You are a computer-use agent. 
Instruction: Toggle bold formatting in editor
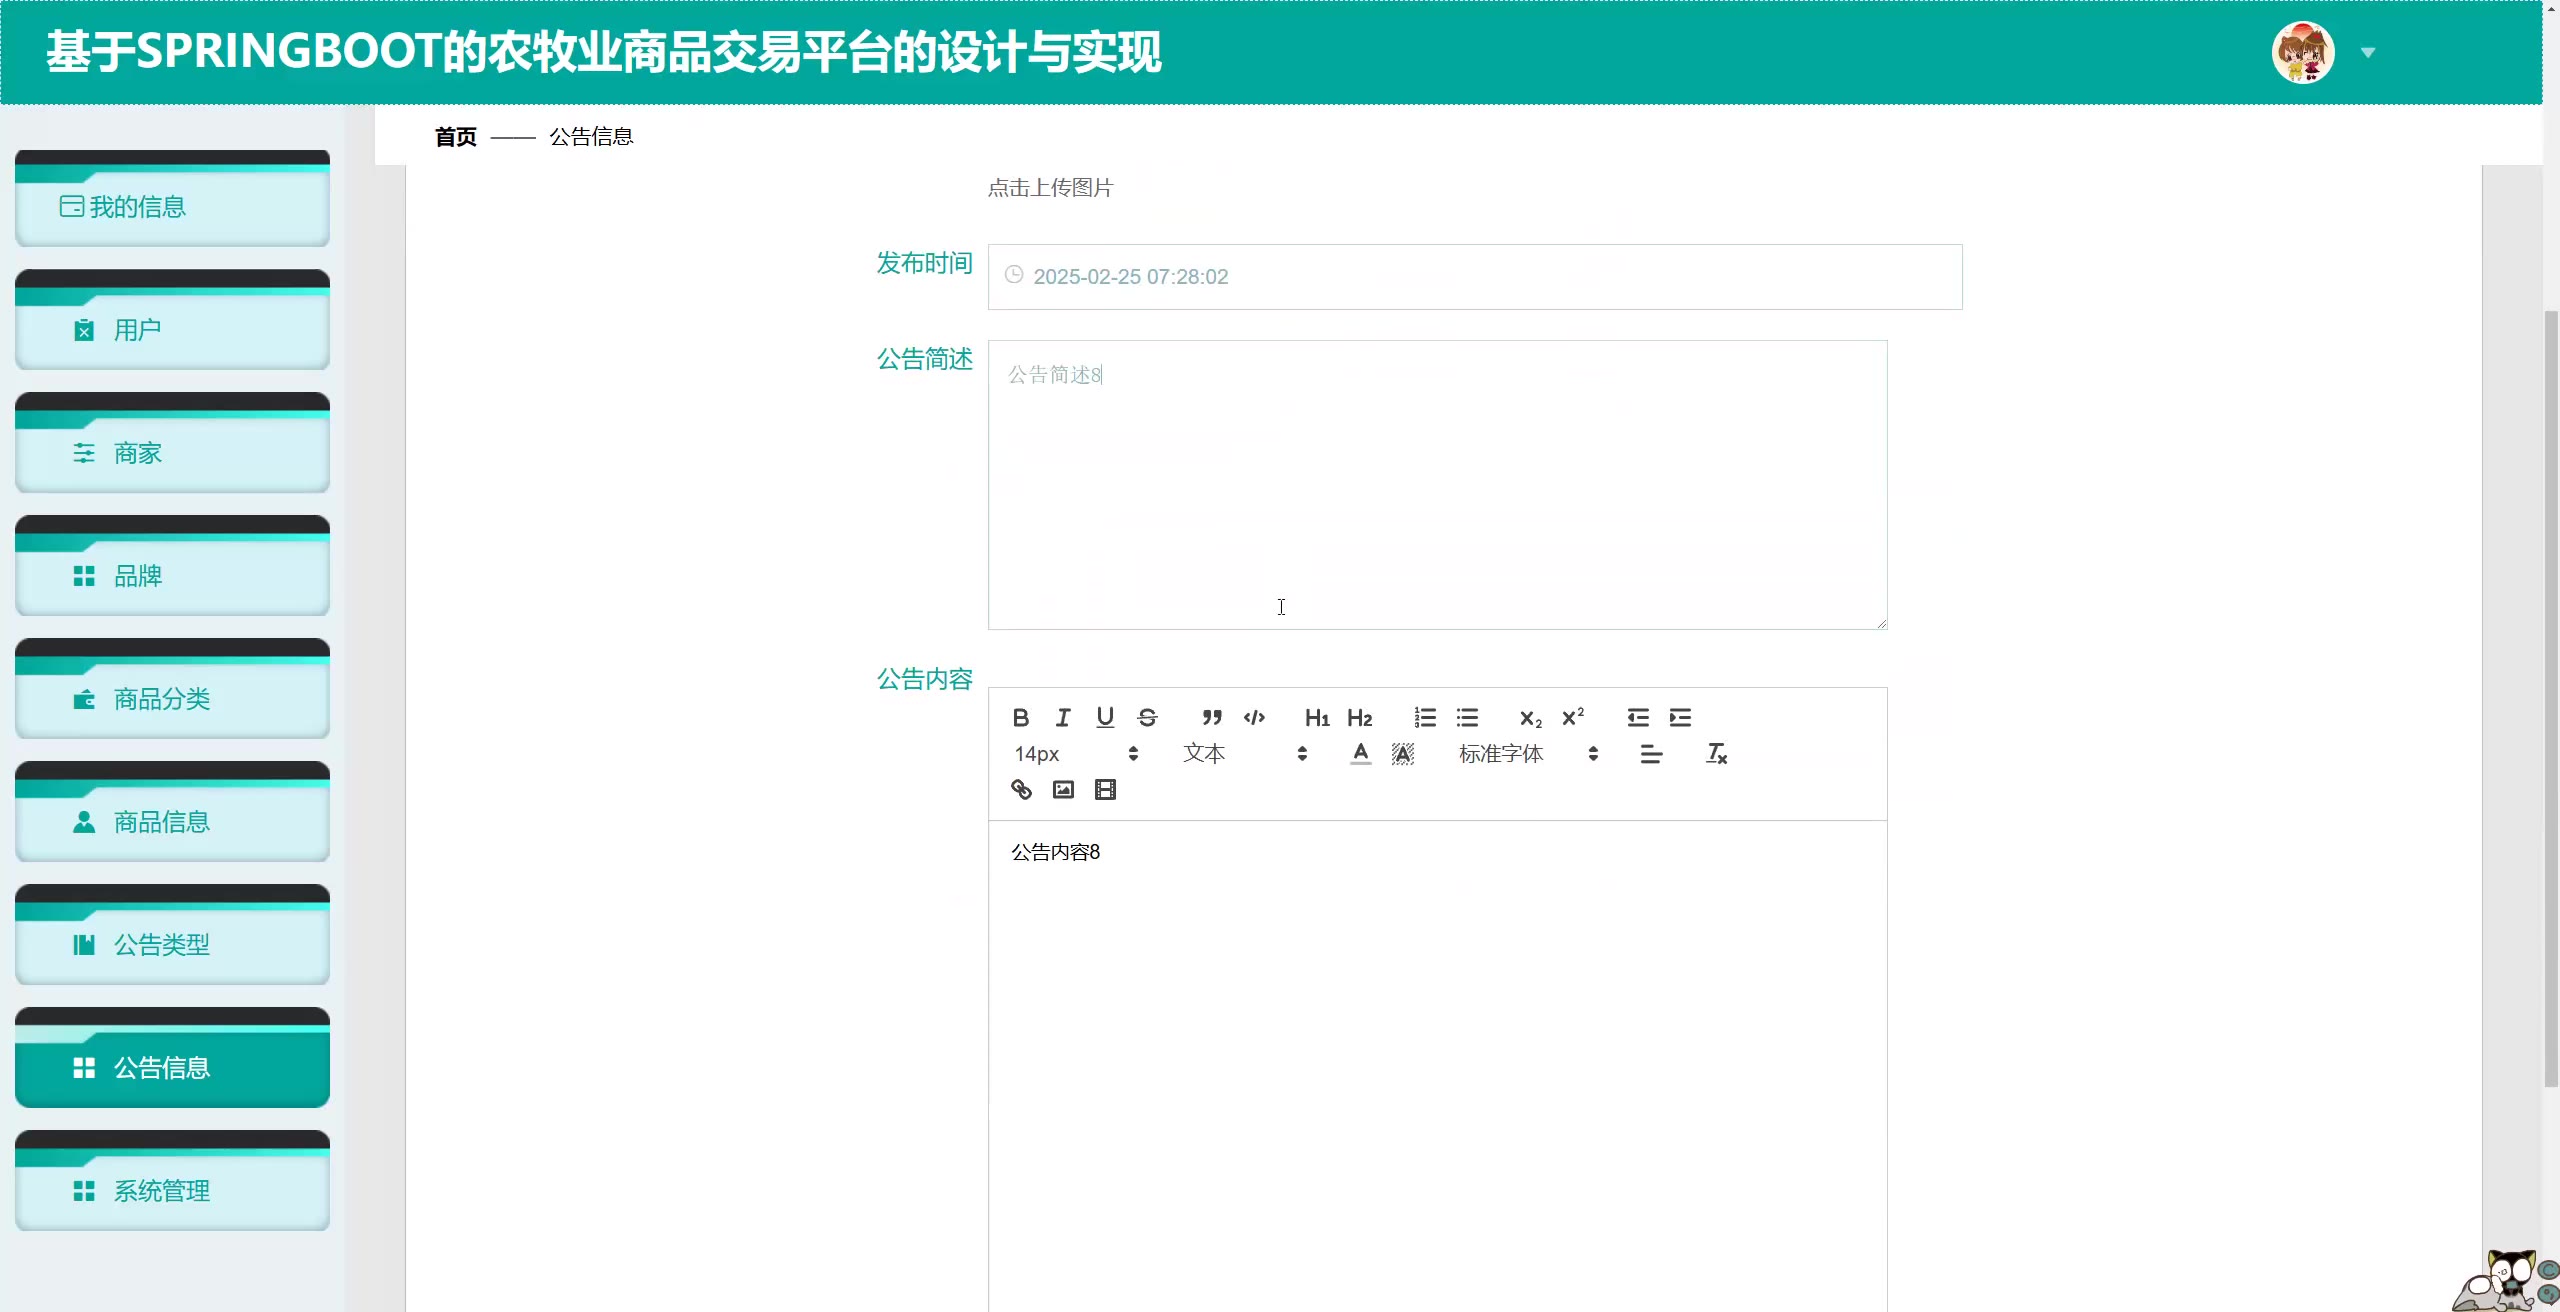click(1020, 717)
